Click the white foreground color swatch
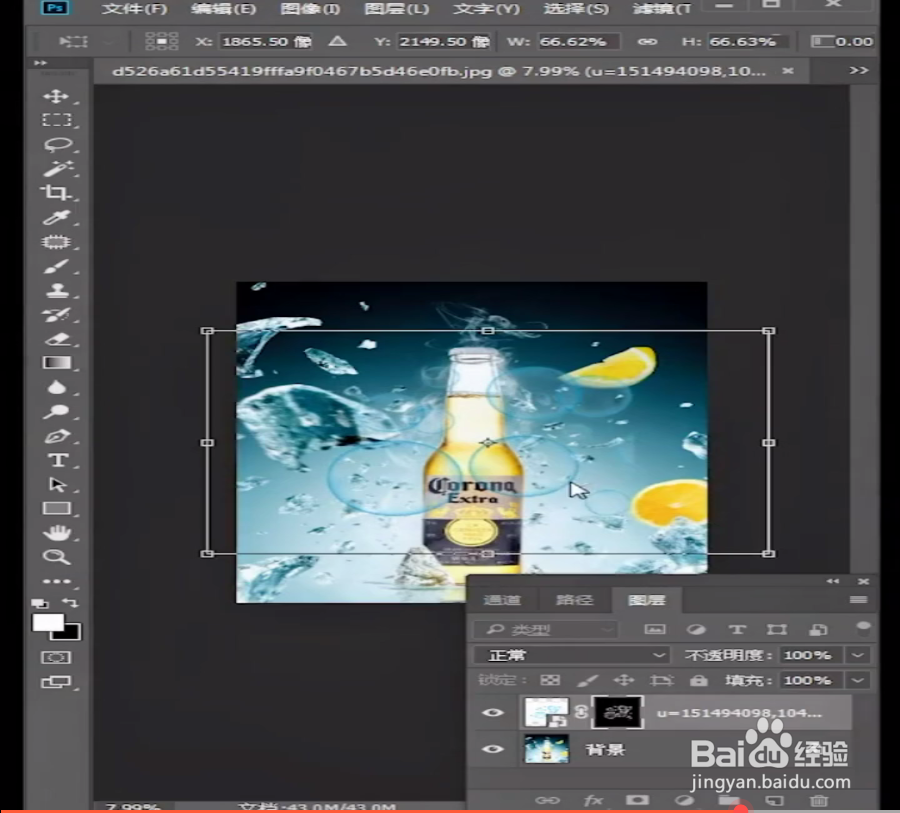The width and height of the screenshot is (900, 813). coord(46,622)
